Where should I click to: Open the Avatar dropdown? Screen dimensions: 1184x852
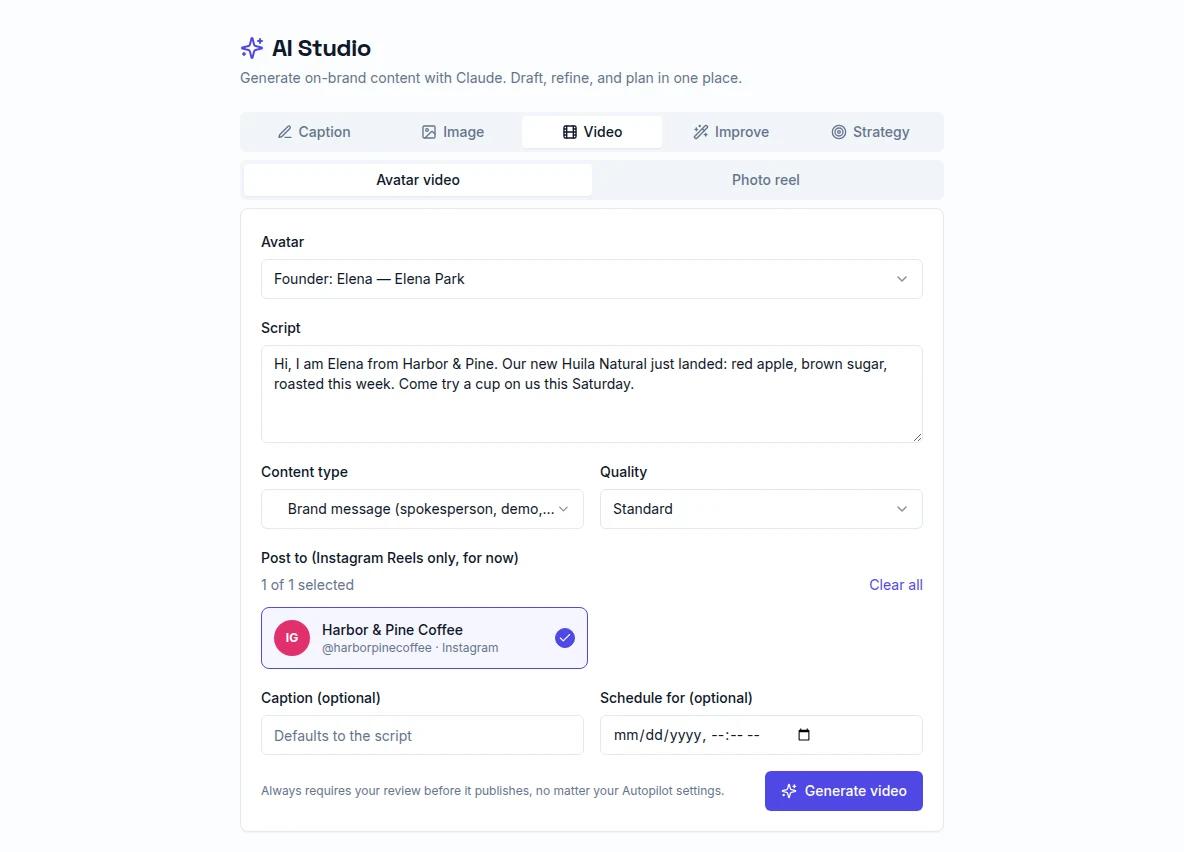pos(592,279)
